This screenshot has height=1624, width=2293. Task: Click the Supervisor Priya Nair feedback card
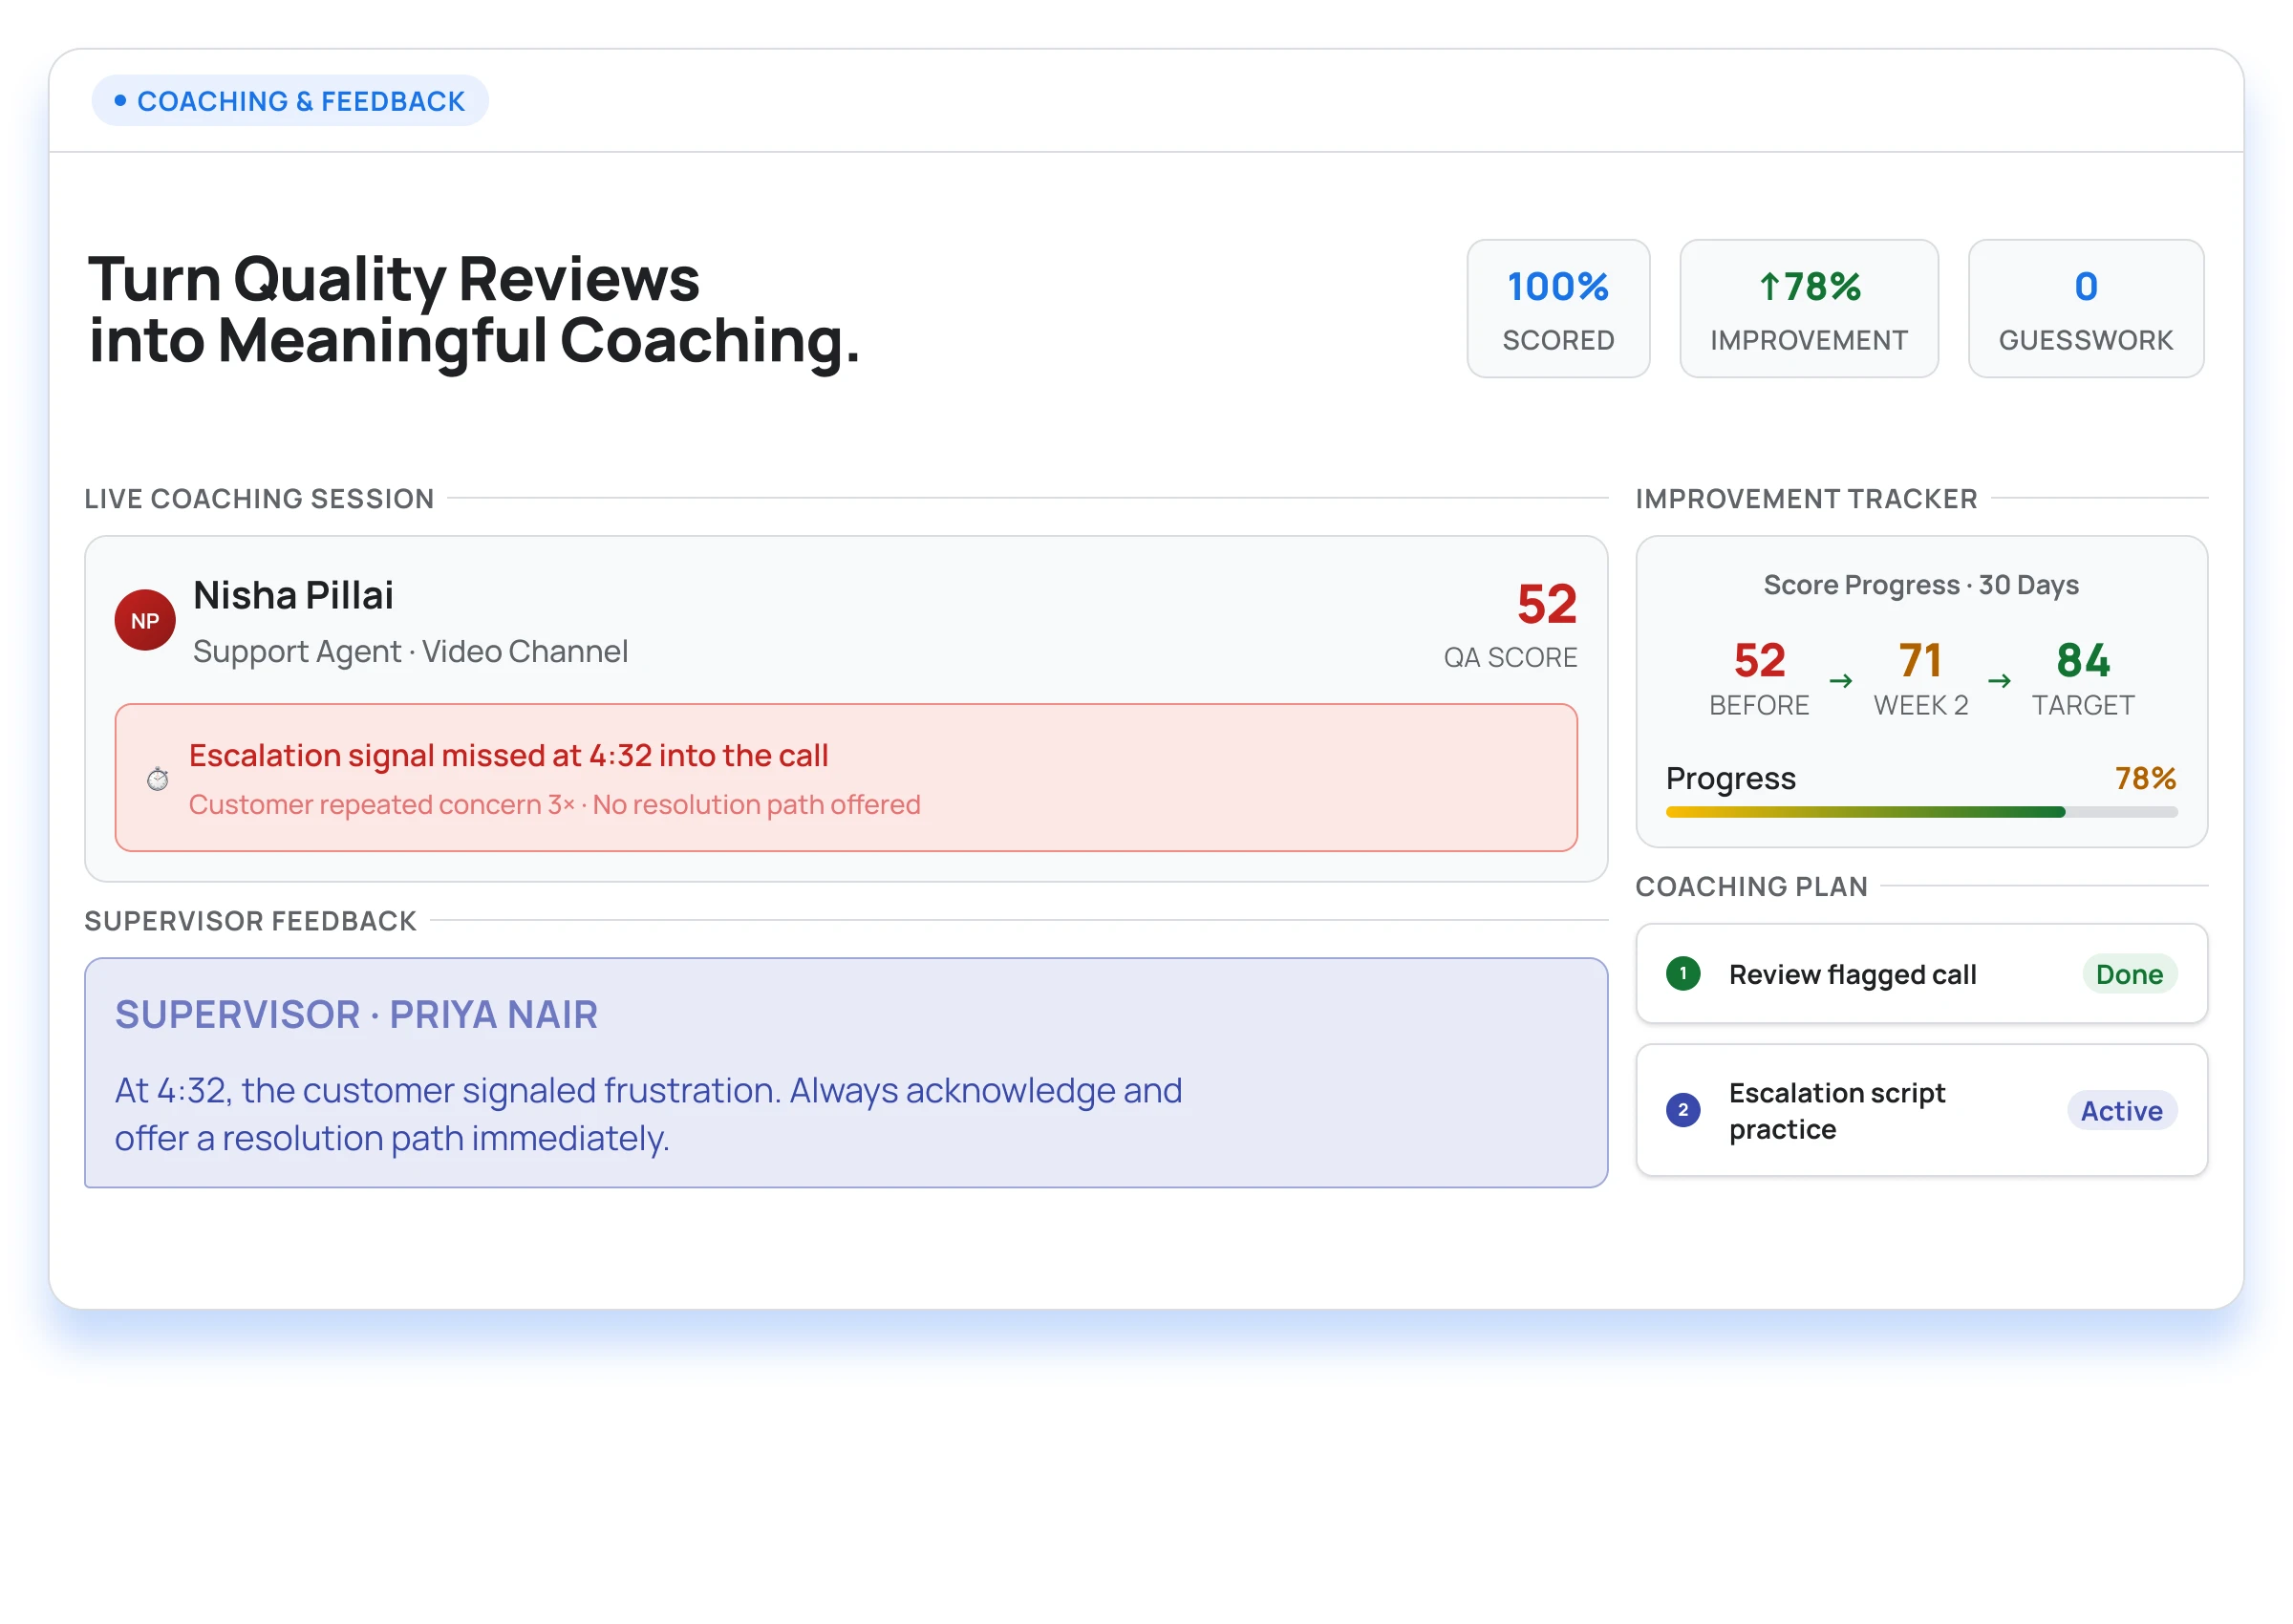(x=845, y=1073)
